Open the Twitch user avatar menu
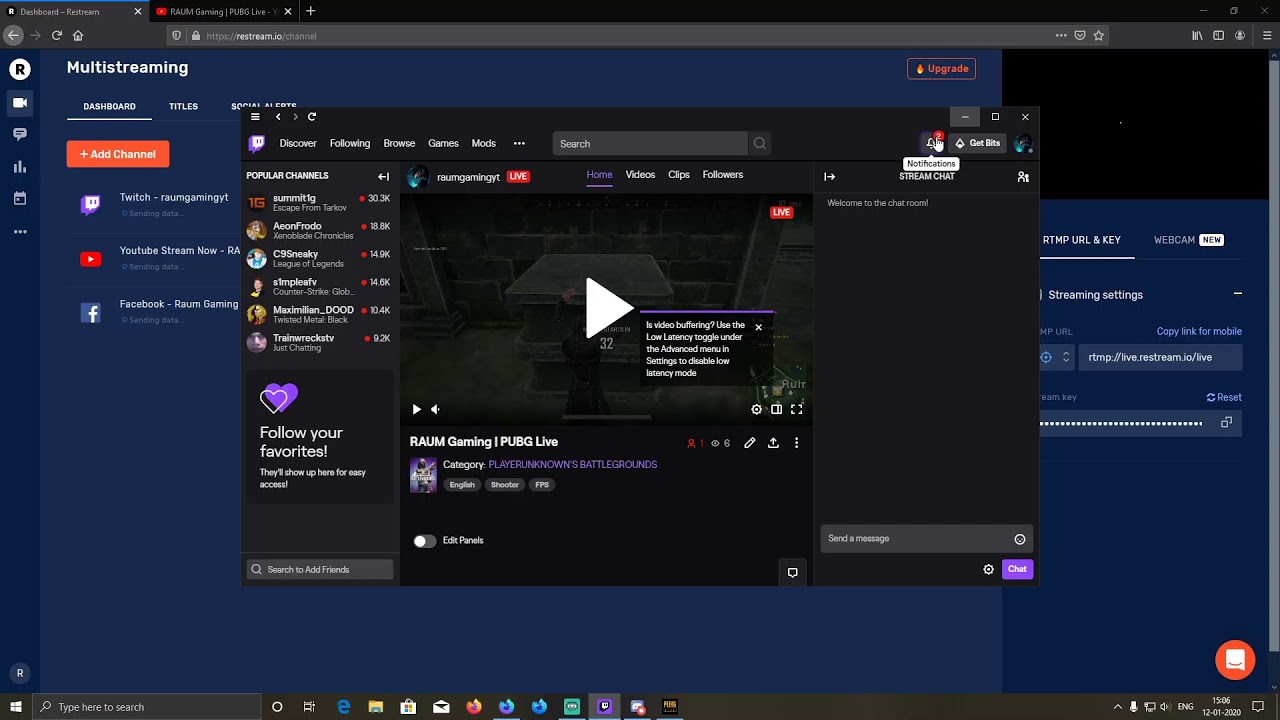 1022,143
